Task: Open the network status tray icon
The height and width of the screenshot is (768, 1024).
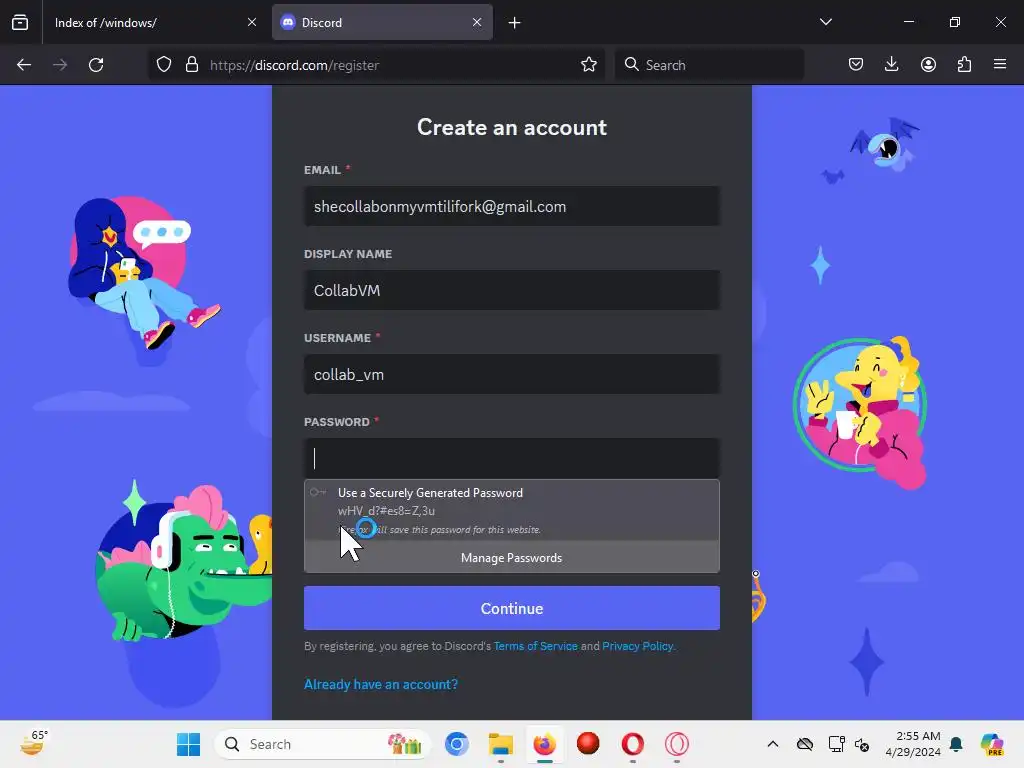Action: tap(837, 744)
